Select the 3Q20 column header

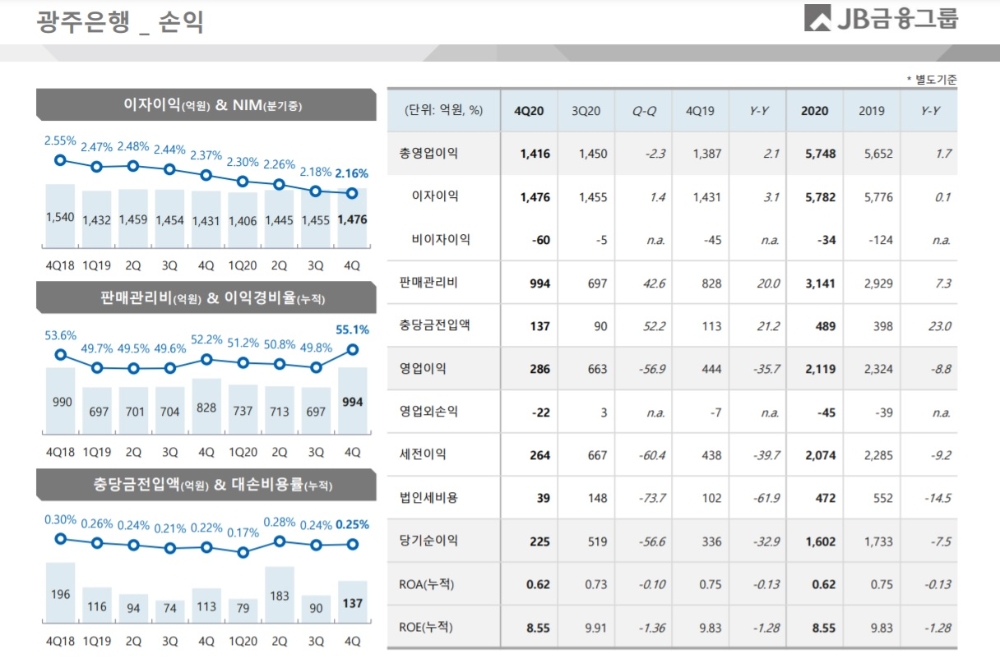586,111
